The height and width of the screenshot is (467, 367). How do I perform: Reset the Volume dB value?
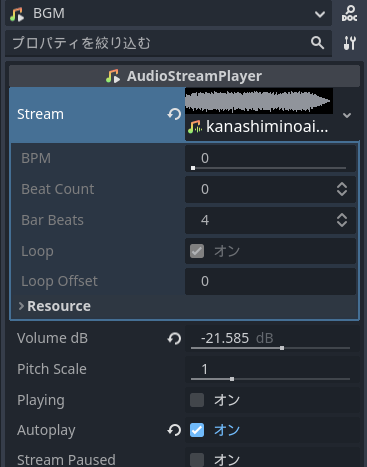pyautogui.click(x=174, y=339)
